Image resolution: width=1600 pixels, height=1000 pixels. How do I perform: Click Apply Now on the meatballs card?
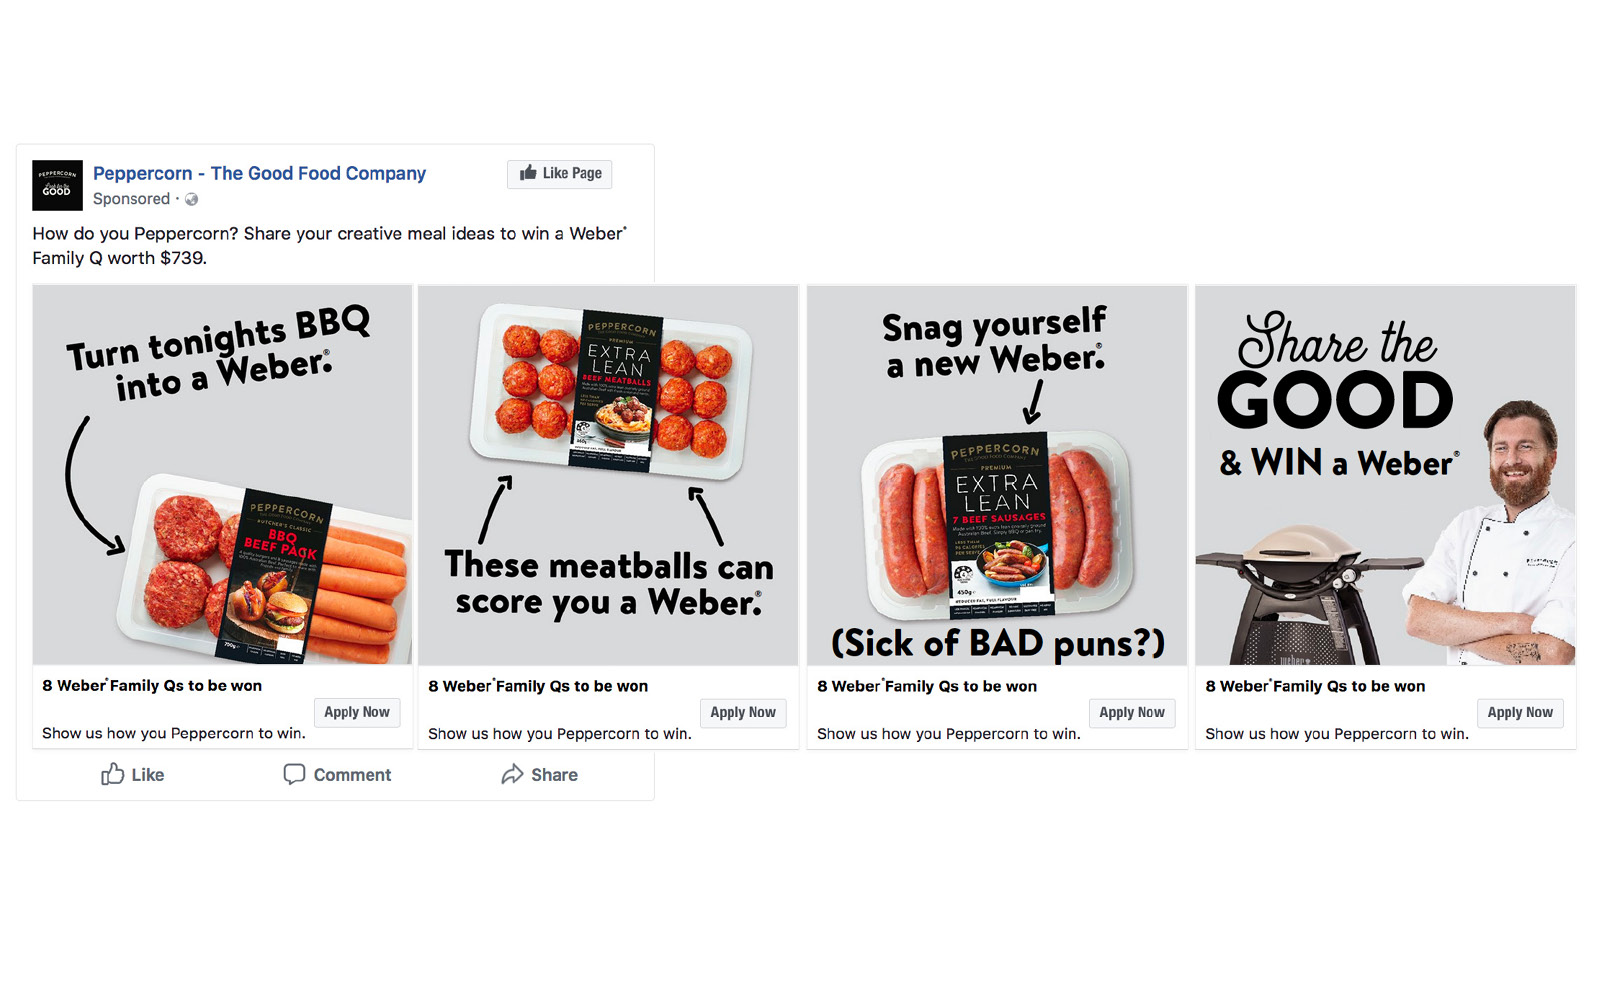tap(743, 712)
